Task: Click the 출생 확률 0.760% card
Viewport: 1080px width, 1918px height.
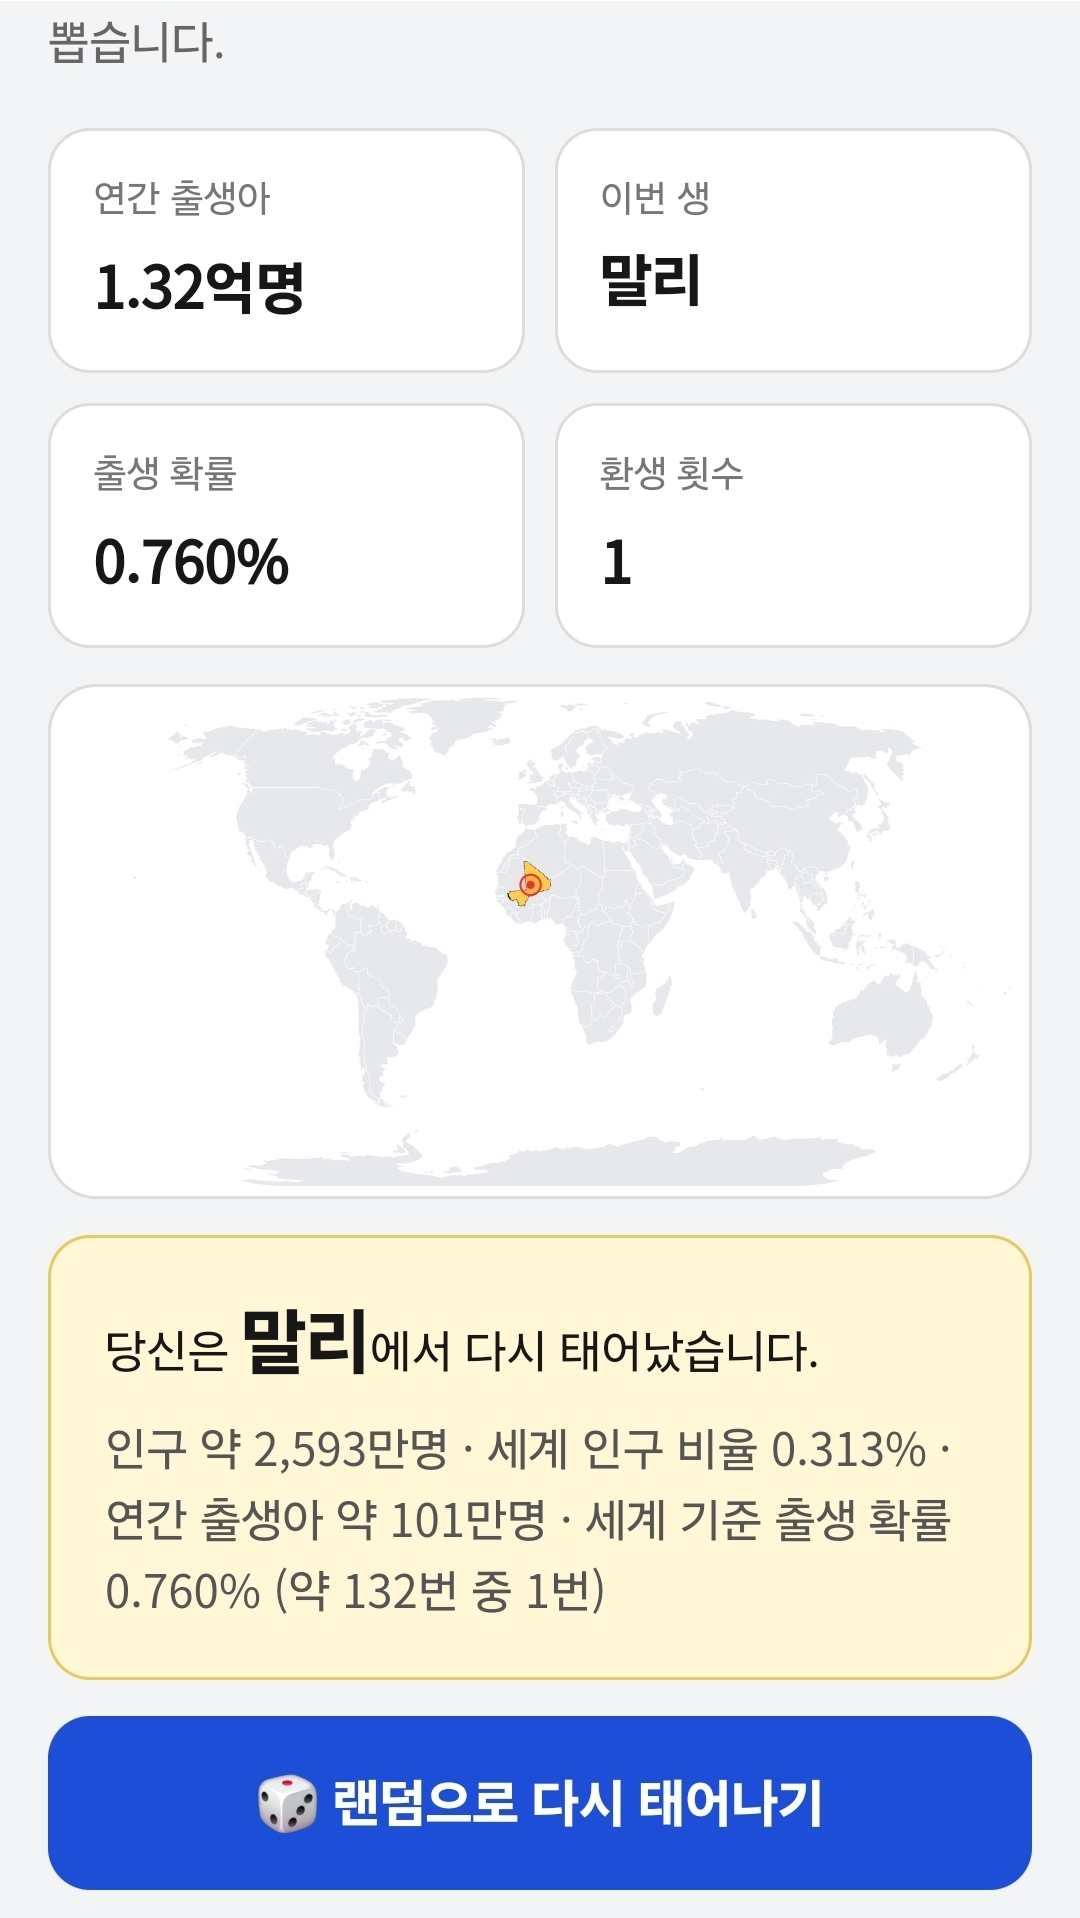Action: coord(287,525)
